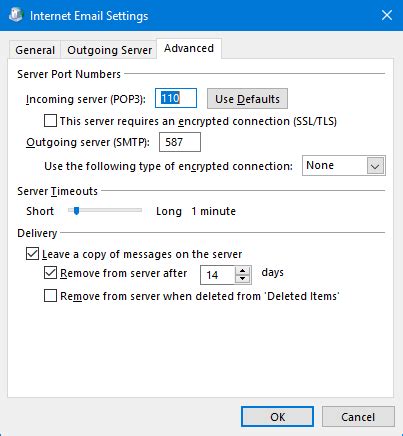Image resolution: width=403 pixels, height=436 pixels.
Task: Click the dropdown arrow next to None
Action: tap(375, 166)
